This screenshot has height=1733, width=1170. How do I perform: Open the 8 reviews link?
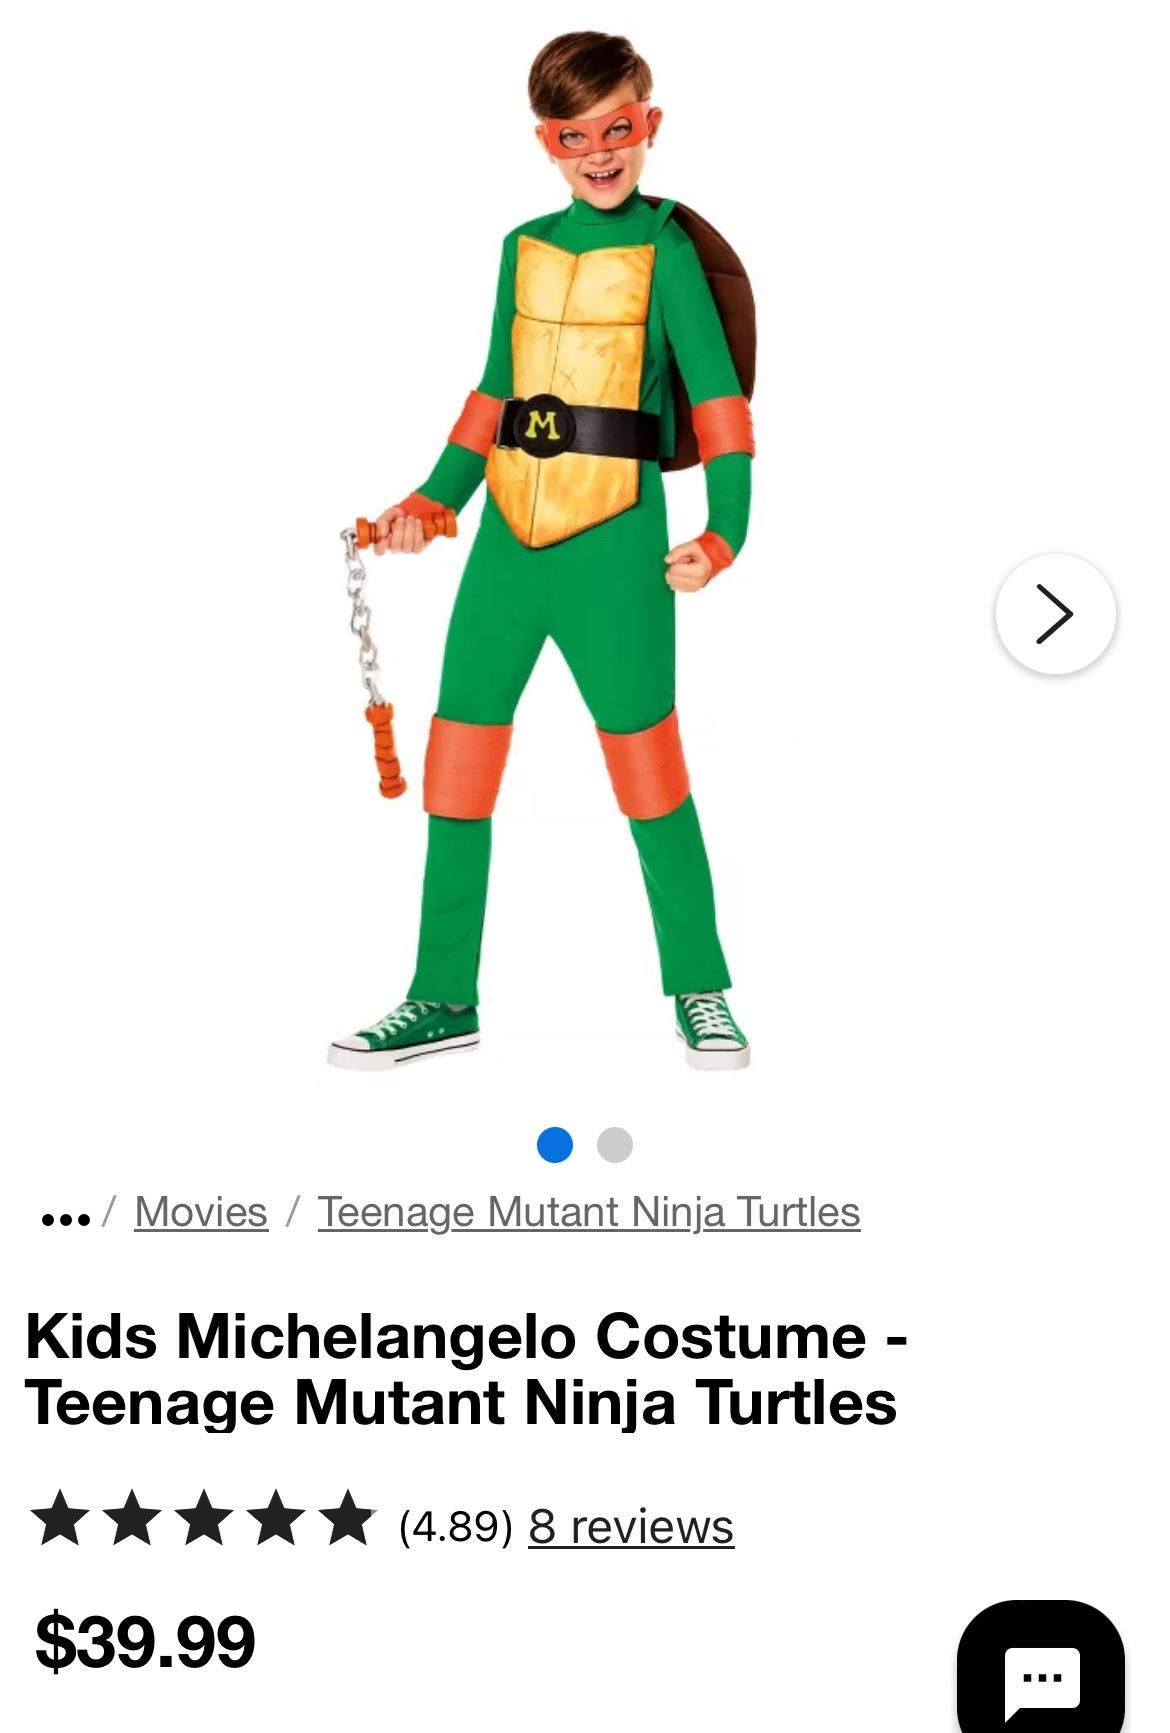631,1526
